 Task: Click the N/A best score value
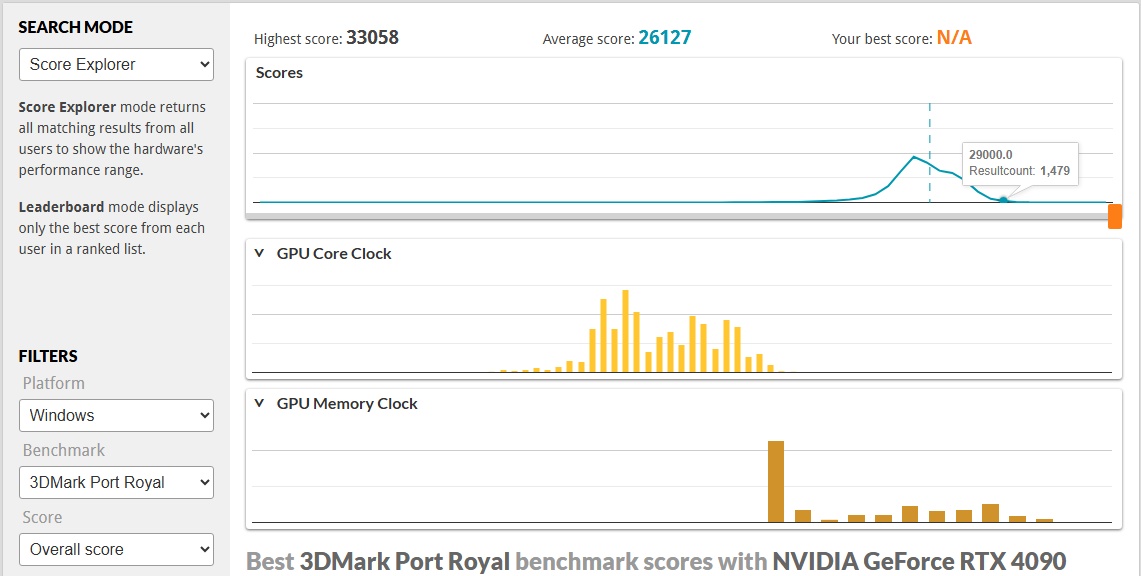[x=954, y=38]
